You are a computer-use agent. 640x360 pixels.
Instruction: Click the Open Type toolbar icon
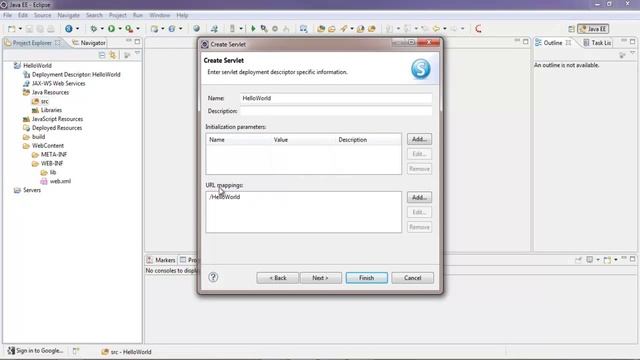pos(321,29)
